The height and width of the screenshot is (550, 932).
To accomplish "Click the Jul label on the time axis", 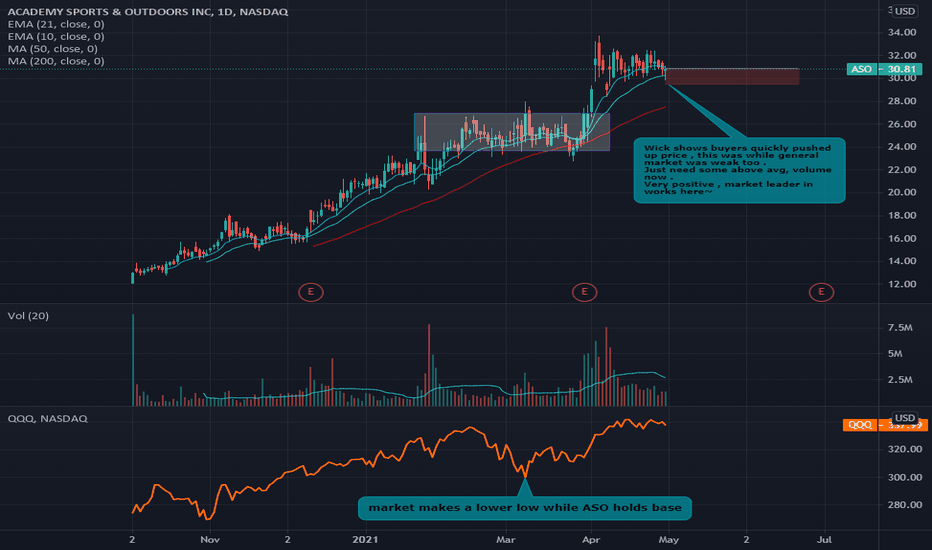I will point(824,540).
